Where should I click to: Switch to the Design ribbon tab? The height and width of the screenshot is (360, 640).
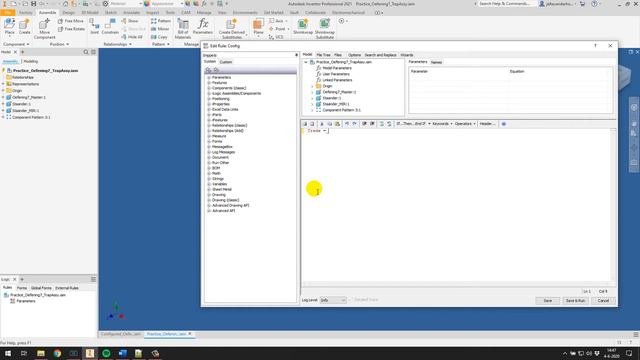68,13
